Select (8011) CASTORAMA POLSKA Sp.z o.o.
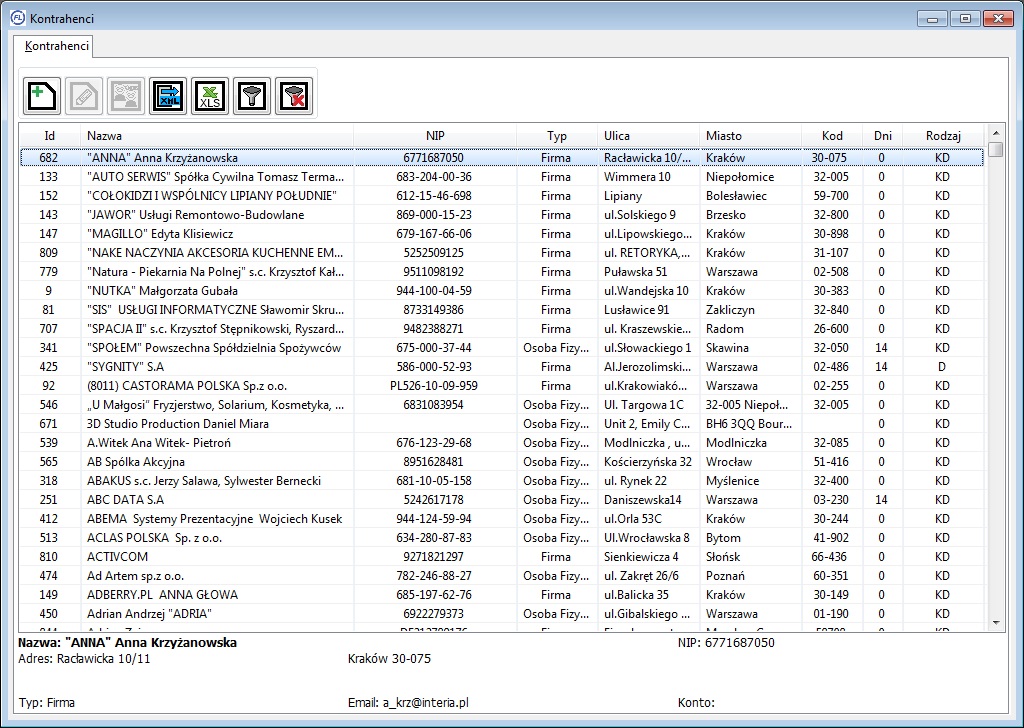 pos(502,385)
